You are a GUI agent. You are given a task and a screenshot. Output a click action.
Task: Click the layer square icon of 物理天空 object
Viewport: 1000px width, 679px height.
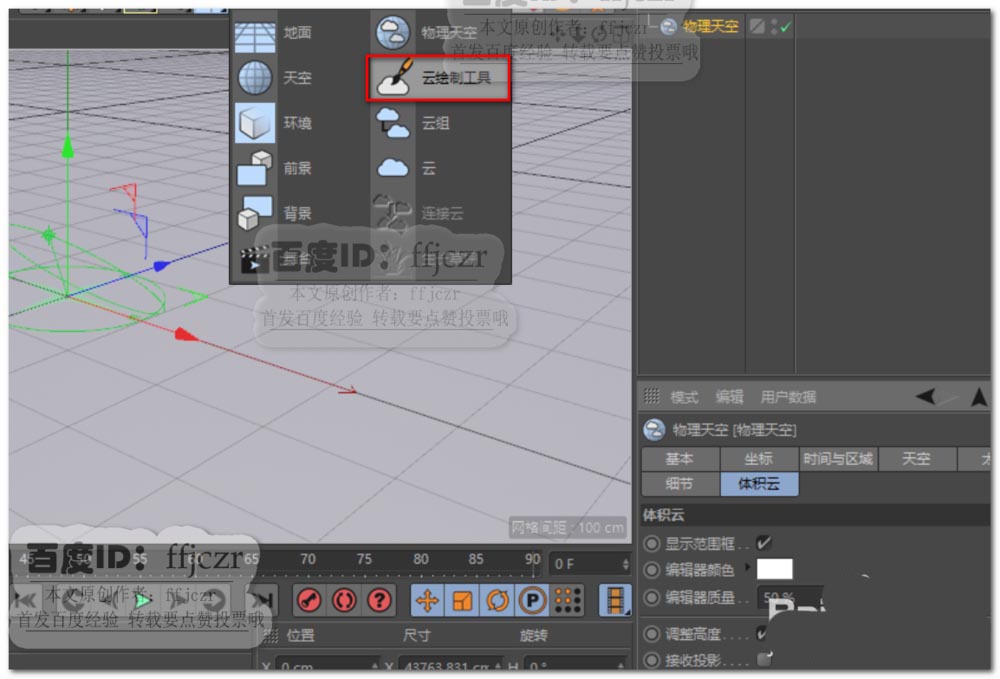point(757,26)
